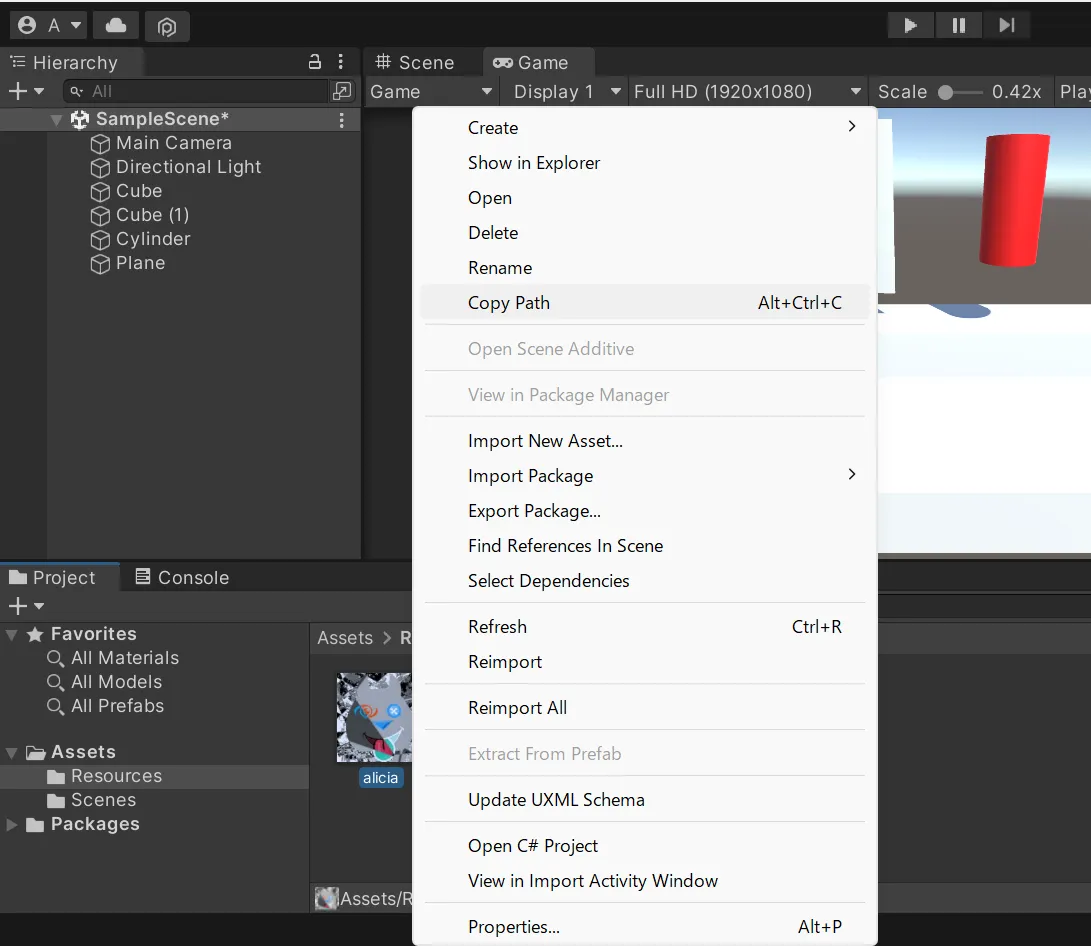Adjust the Scale slider handle

(946, 93)
